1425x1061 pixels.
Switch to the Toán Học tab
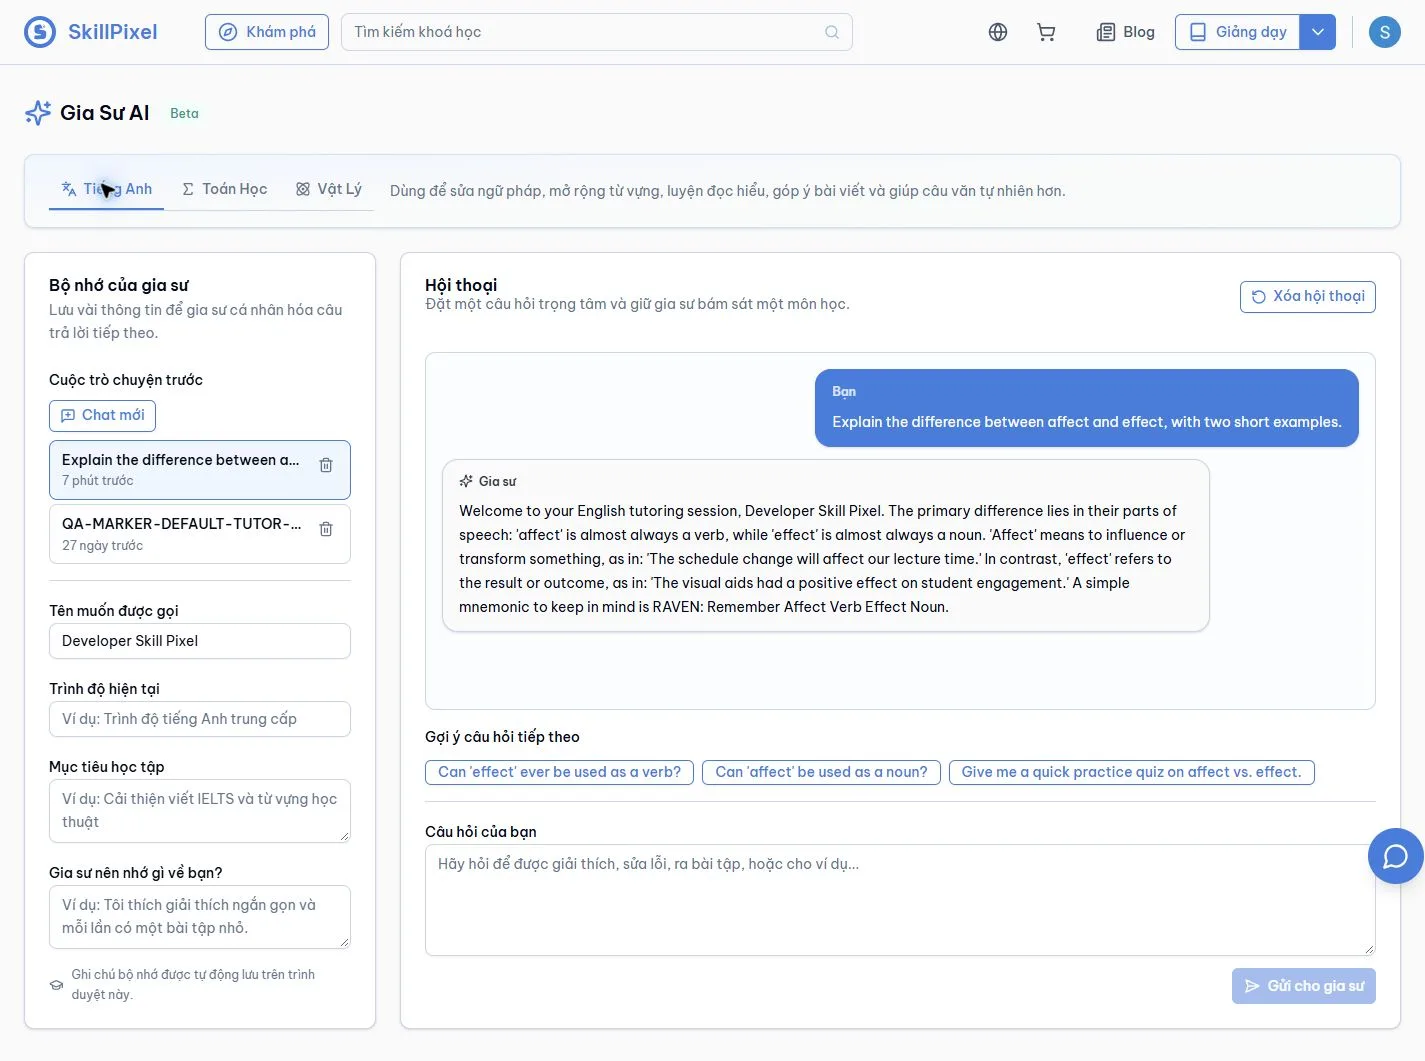pyautogui.click(x=224, y=189)
